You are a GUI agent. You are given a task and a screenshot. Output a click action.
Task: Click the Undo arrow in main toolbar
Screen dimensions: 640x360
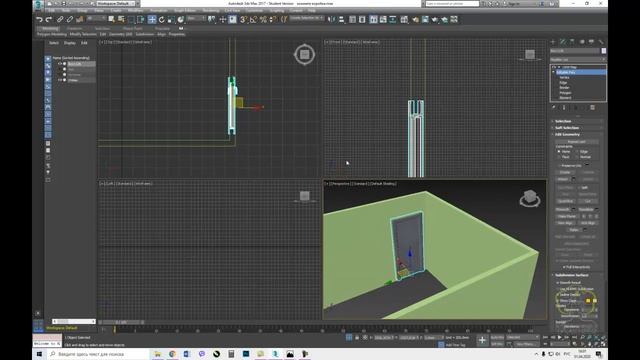click(x=39, y=19)
